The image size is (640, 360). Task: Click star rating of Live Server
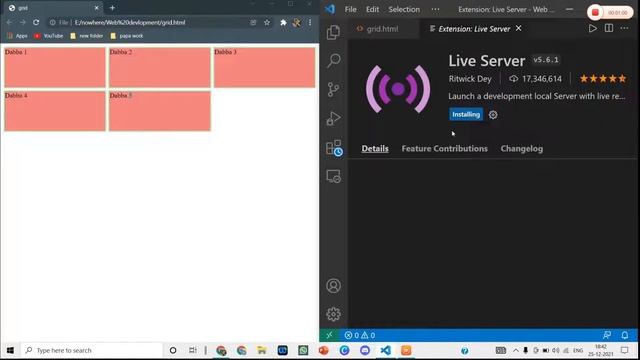pos(603,78)
